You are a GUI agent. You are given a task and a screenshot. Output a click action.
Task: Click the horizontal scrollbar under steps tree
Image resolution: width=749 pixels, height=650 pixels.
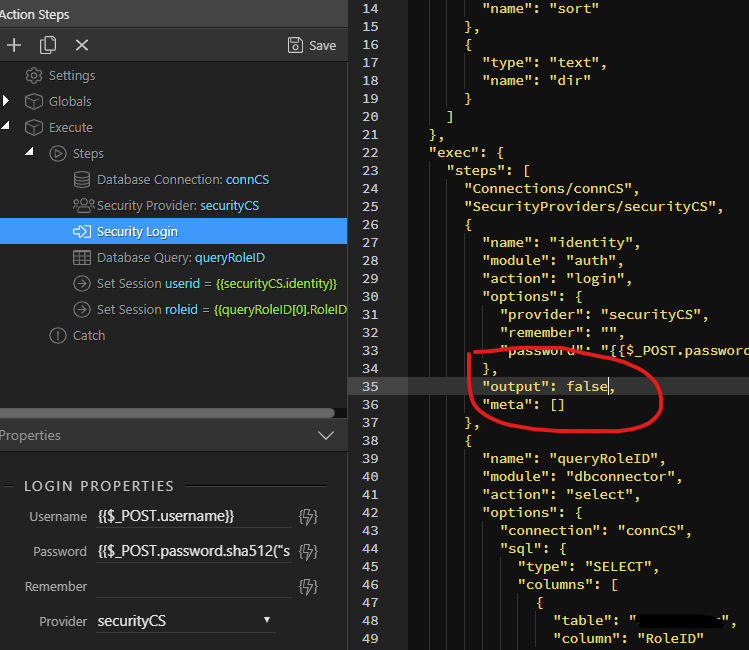pyautogui.click(x=167, y=413)
